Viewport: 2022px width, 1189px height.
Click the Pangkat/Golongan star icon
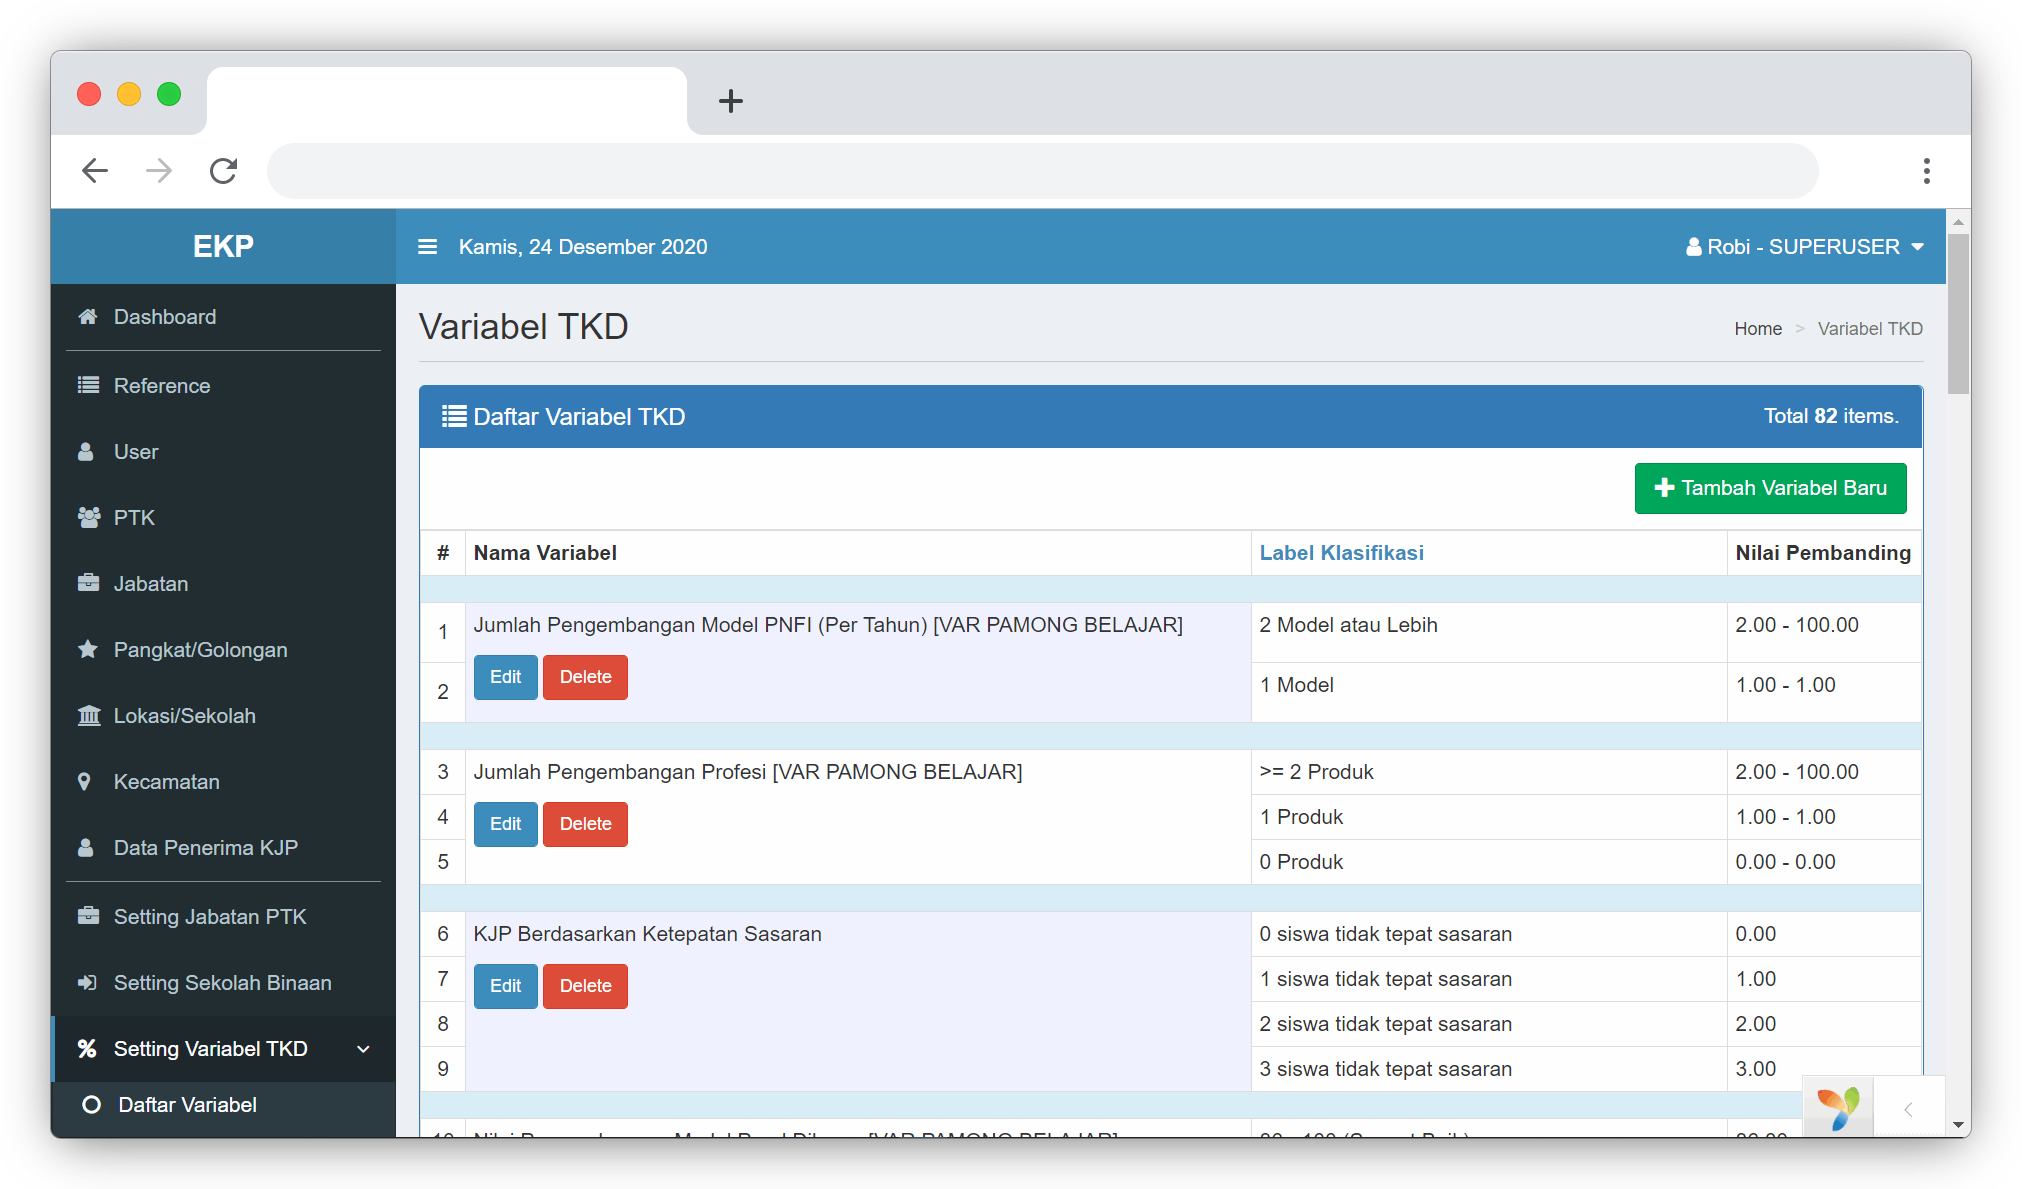(88, 650)
